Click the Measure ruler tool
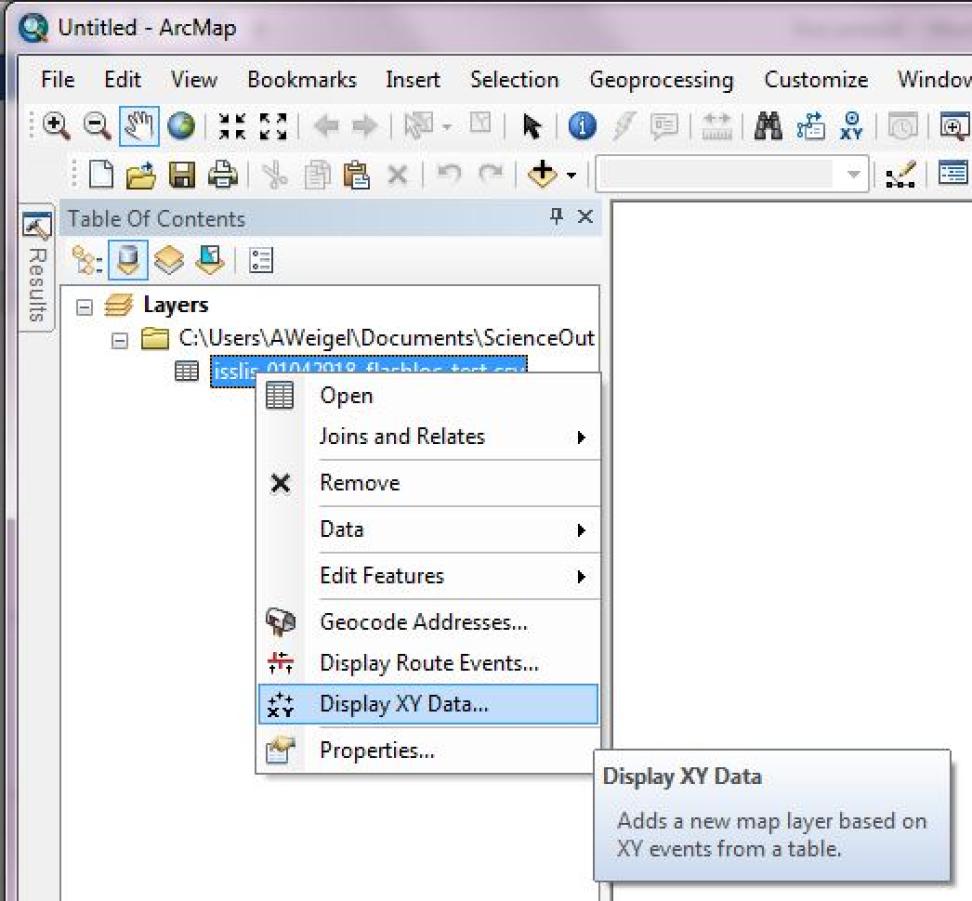This screenshot has width=972, height=901. [x=717, y=126]
